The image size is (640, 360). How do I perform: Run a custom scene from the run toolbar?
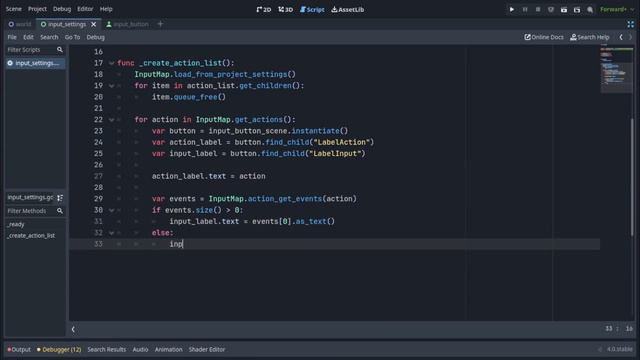[577, 9]
